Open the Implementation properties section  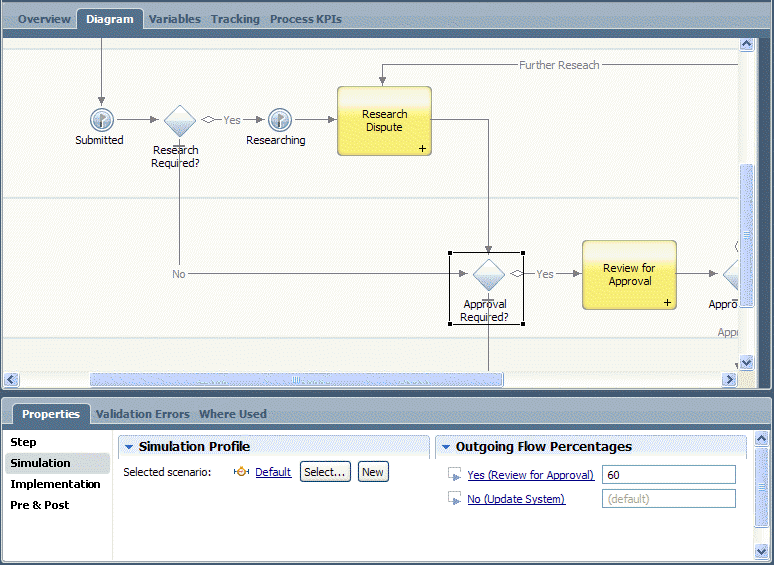[x=55, y=484]
